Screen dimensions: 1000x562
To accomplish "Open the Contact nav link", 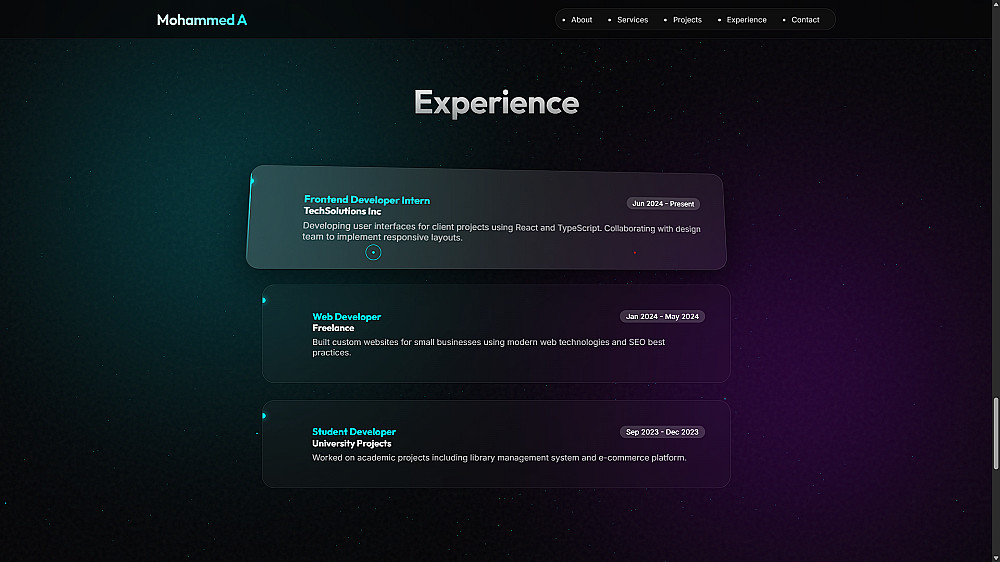I will click(x=805, y=20).
